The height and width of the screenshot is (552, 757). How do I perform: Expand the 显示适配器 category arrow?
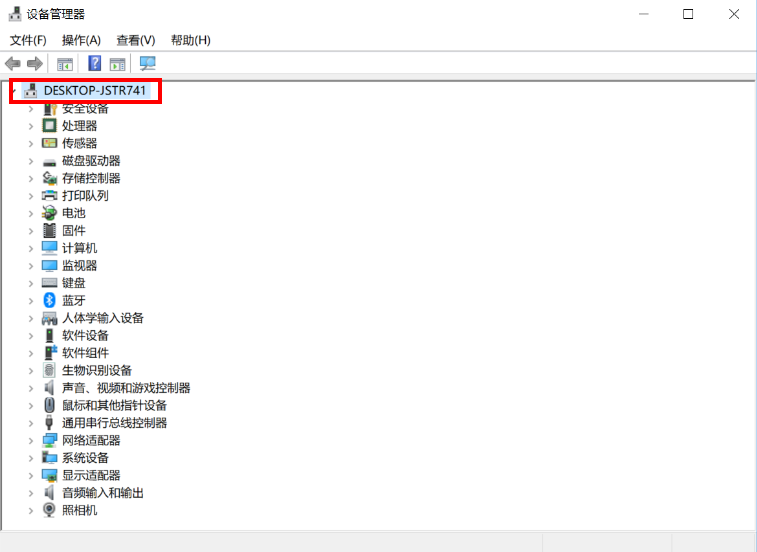pos(31,475)
